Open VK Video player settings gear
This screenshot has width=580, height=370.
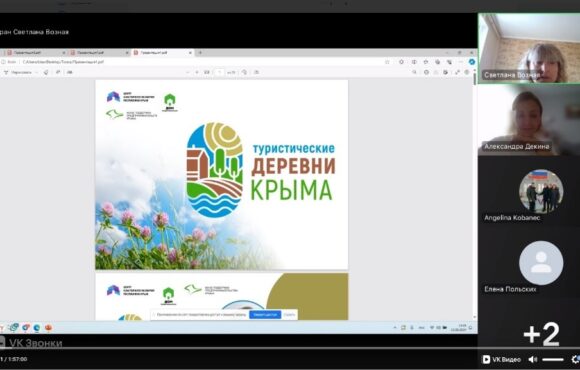[576, 359]
